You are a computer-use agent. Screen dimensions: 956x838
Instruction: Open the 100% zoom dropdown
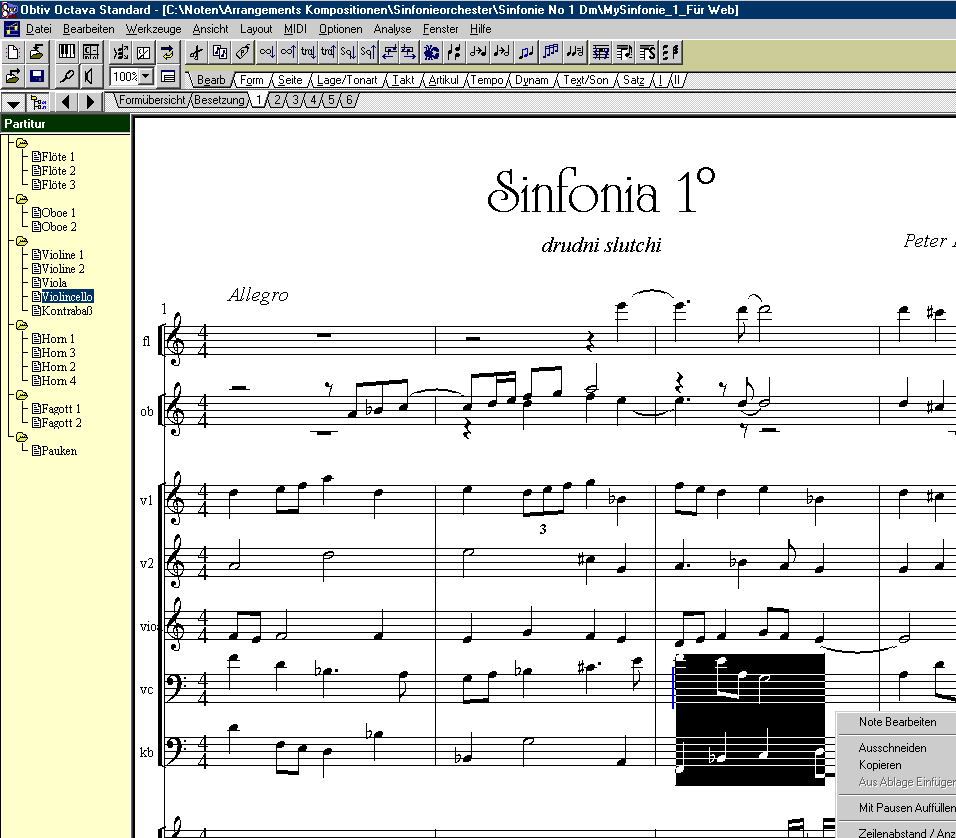145,76
